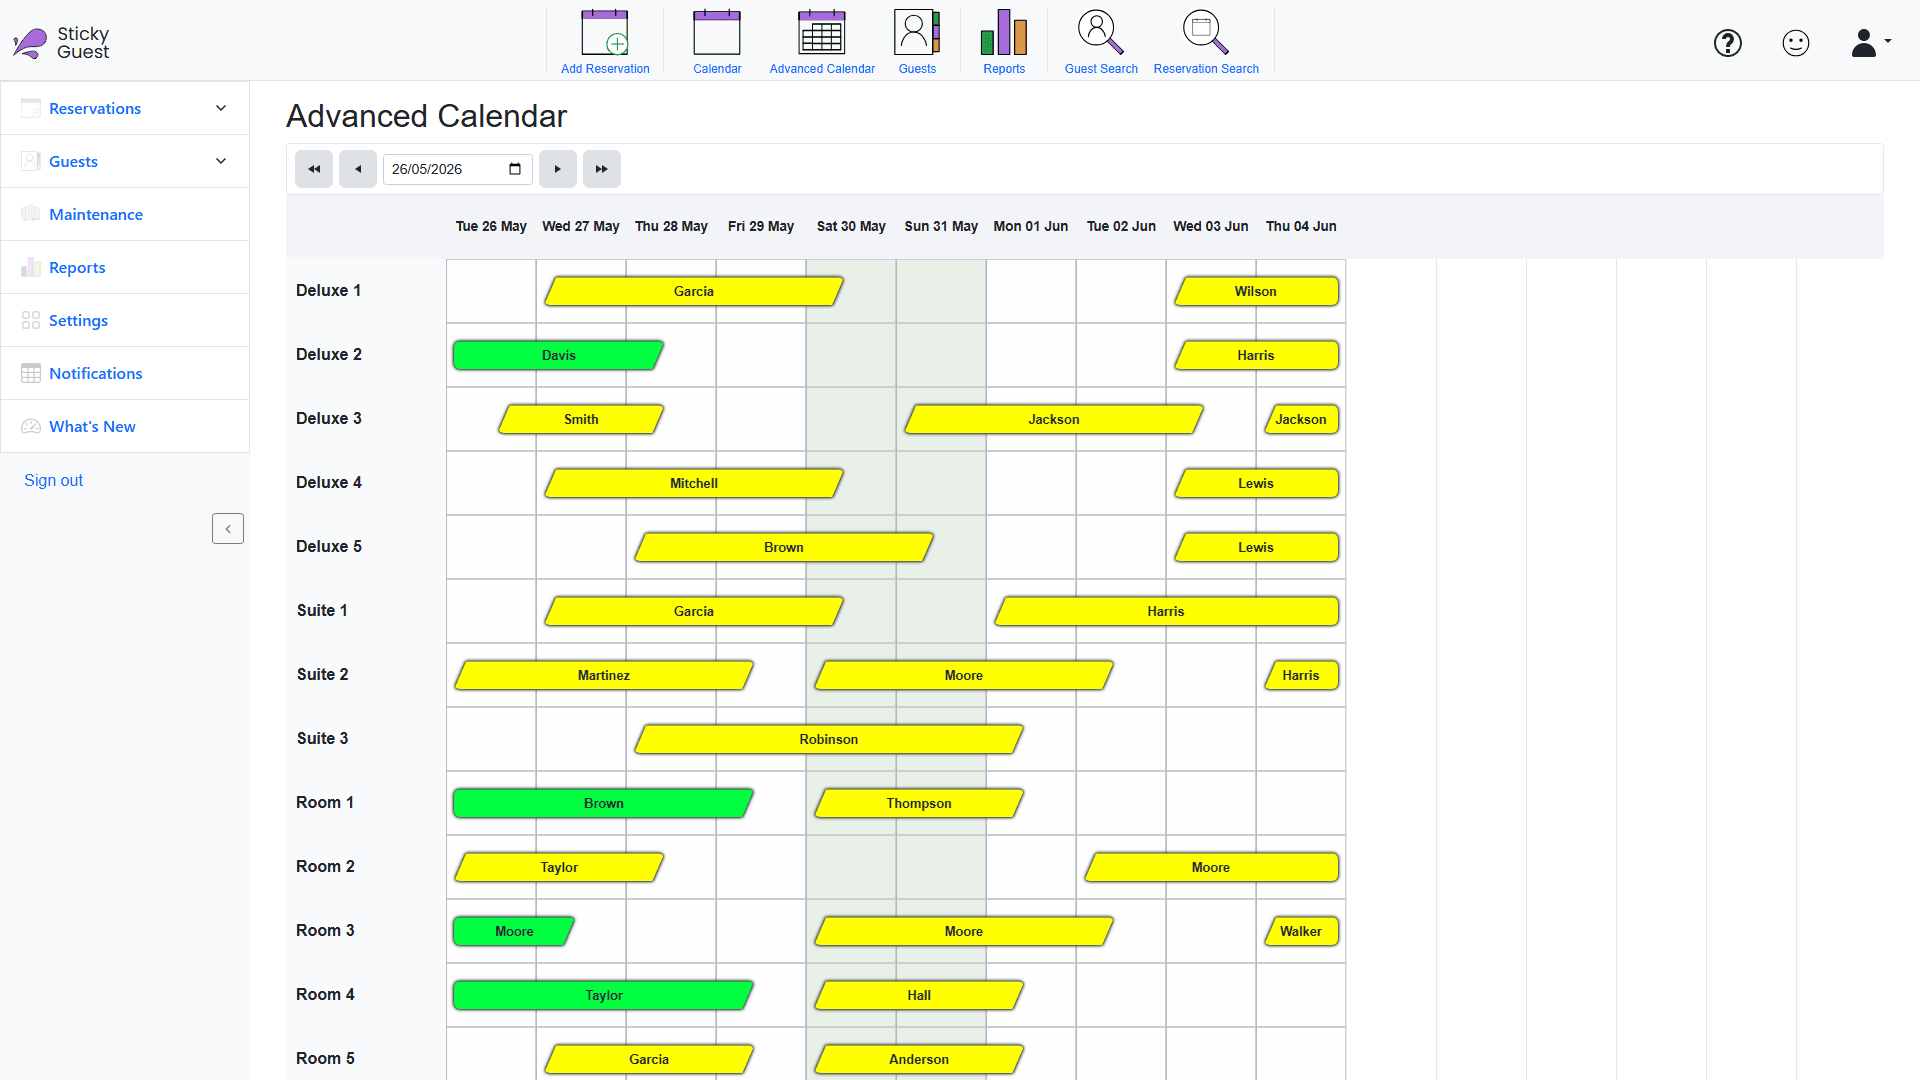
Task: Open the Brown reservation in Deluxe 5
Action: pos(784,547)
